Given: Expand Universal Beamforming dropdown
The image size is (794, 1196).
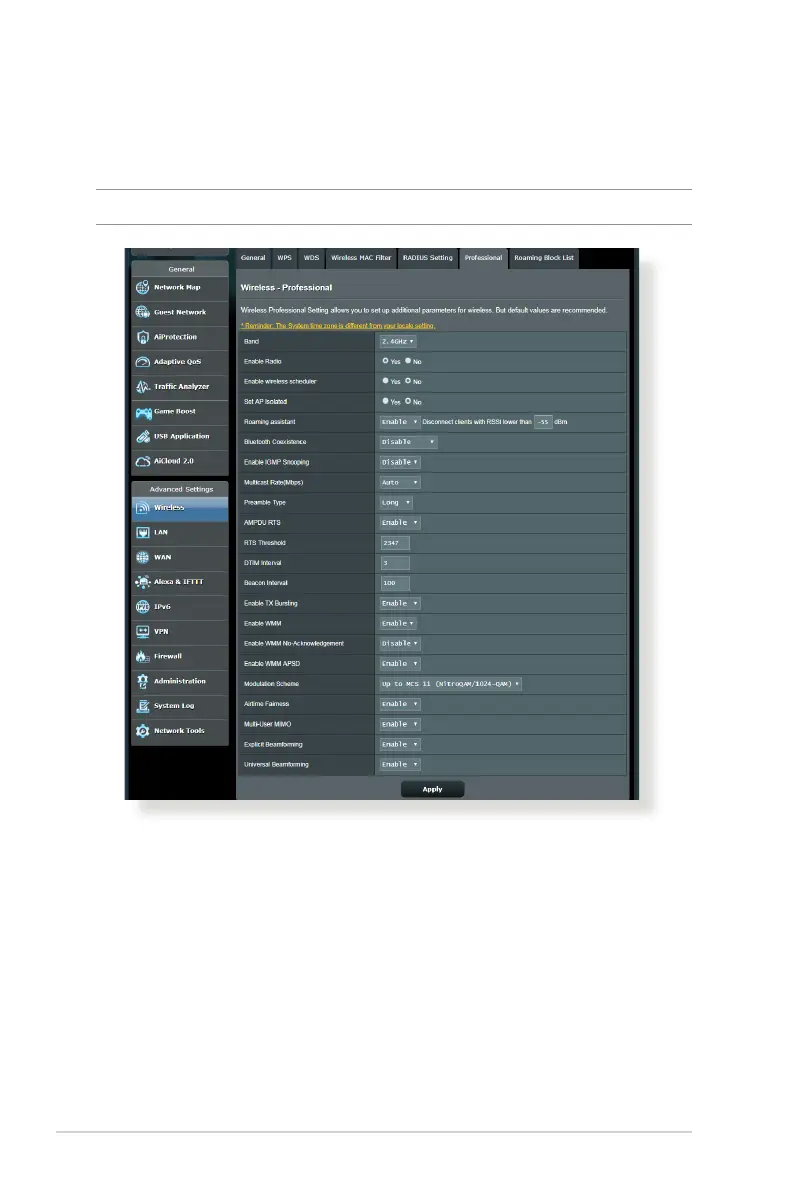Looking at the screenshot, I should (400, 764).
